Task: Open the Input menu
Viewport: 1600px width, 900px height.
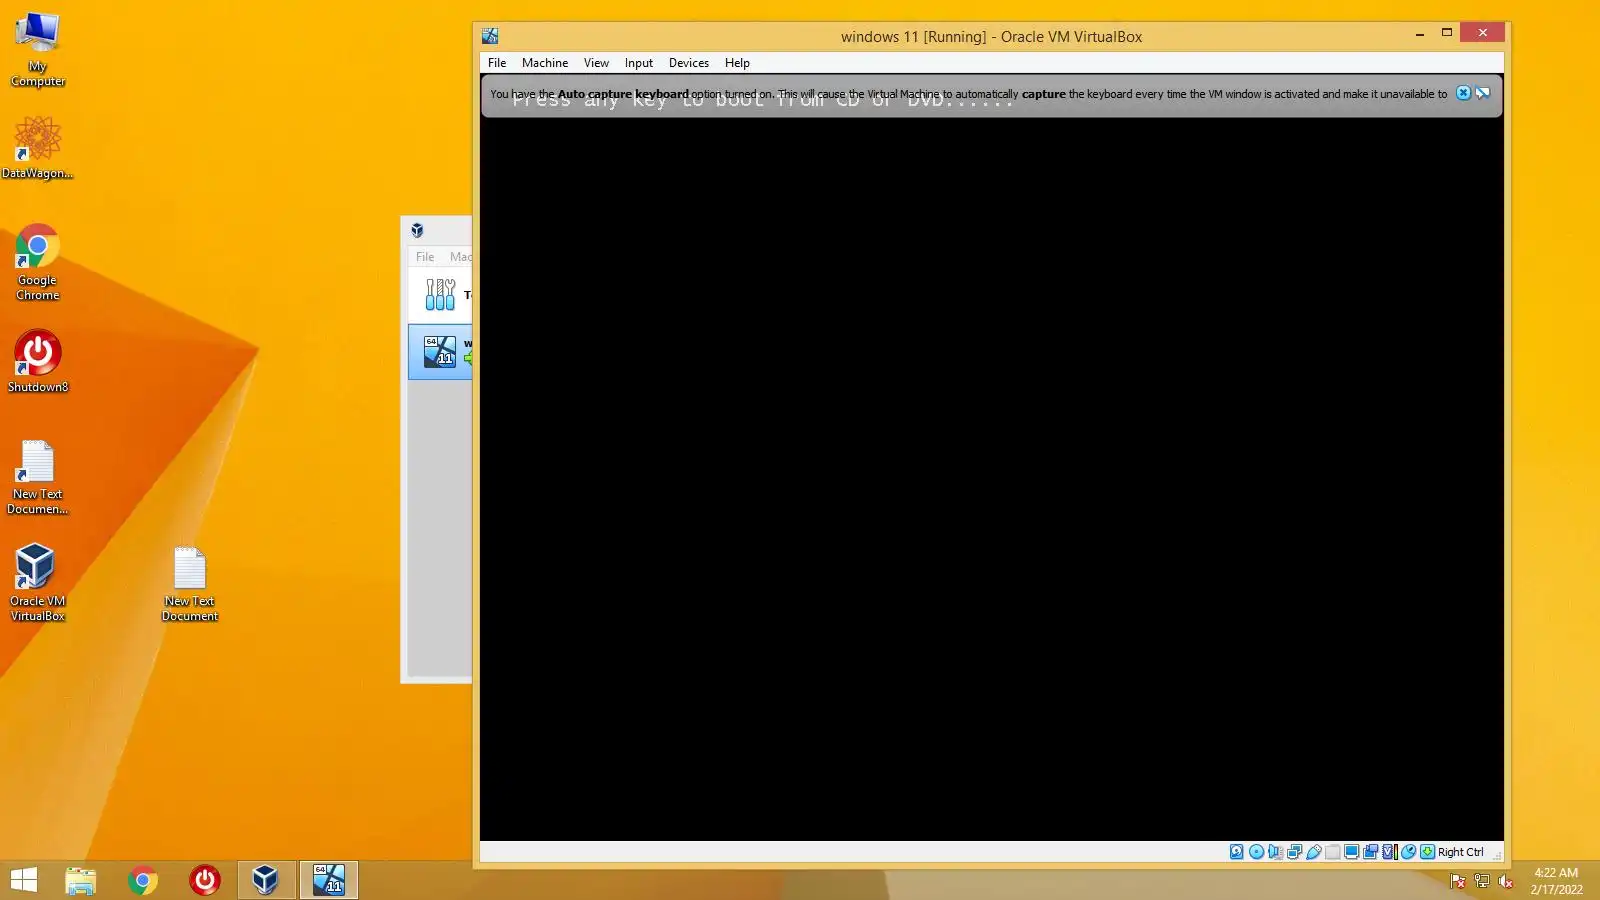Action: [x=639, y=63]
